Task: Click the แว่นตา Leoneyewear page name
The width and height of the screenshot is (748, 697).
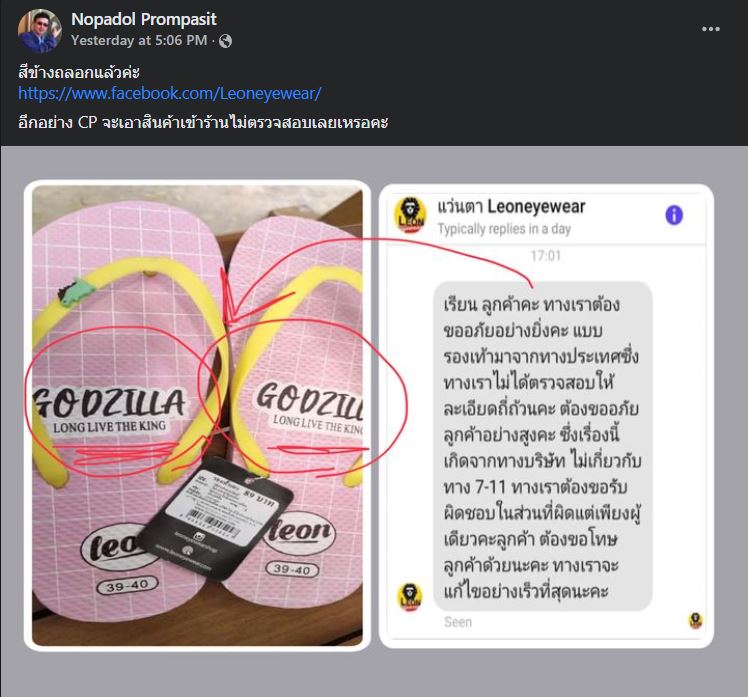Action: [511, 207]
